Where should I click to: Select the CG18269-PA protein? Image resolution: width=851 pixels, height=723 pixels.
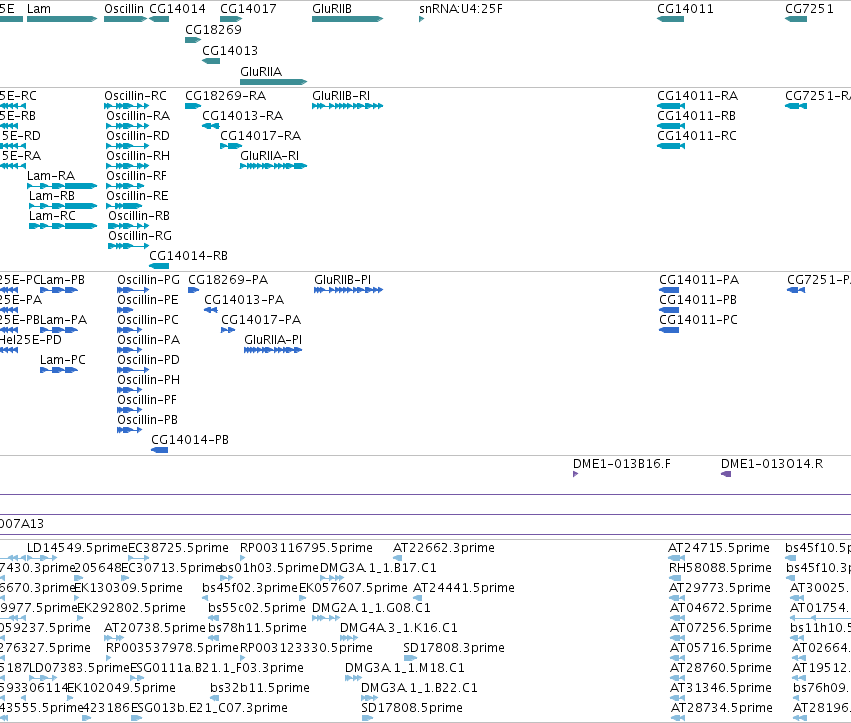pos(193,290)
